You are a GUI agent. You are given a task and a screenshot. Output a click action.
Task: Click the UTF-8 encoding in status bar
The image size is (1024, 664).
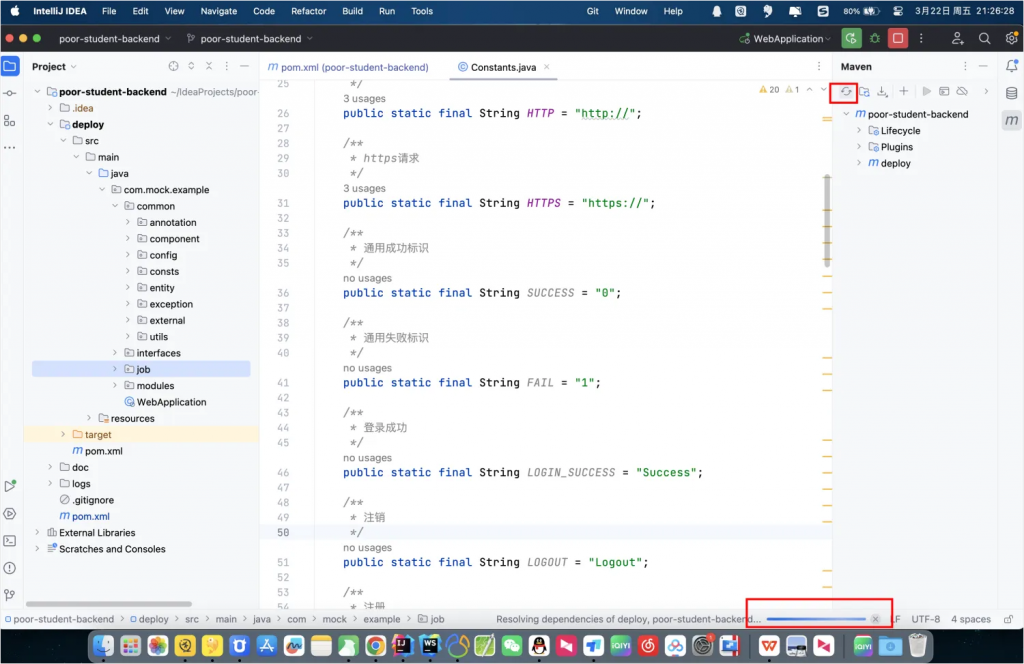tap(925, 619)
